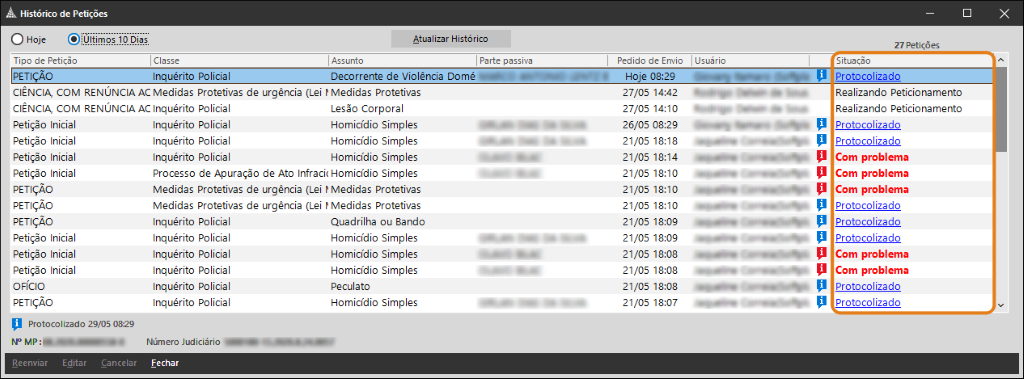The image size is (1024, 379).
Task: Click red alert icon on Processo de Apuração row
Action: pos(822,173)
